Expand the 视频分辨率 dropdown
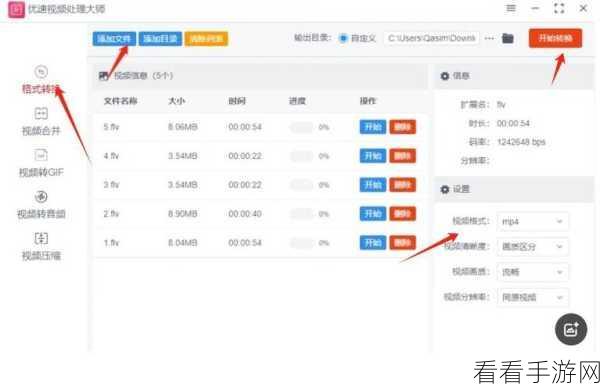The image size is (600, 391). [x=533, y=297]
